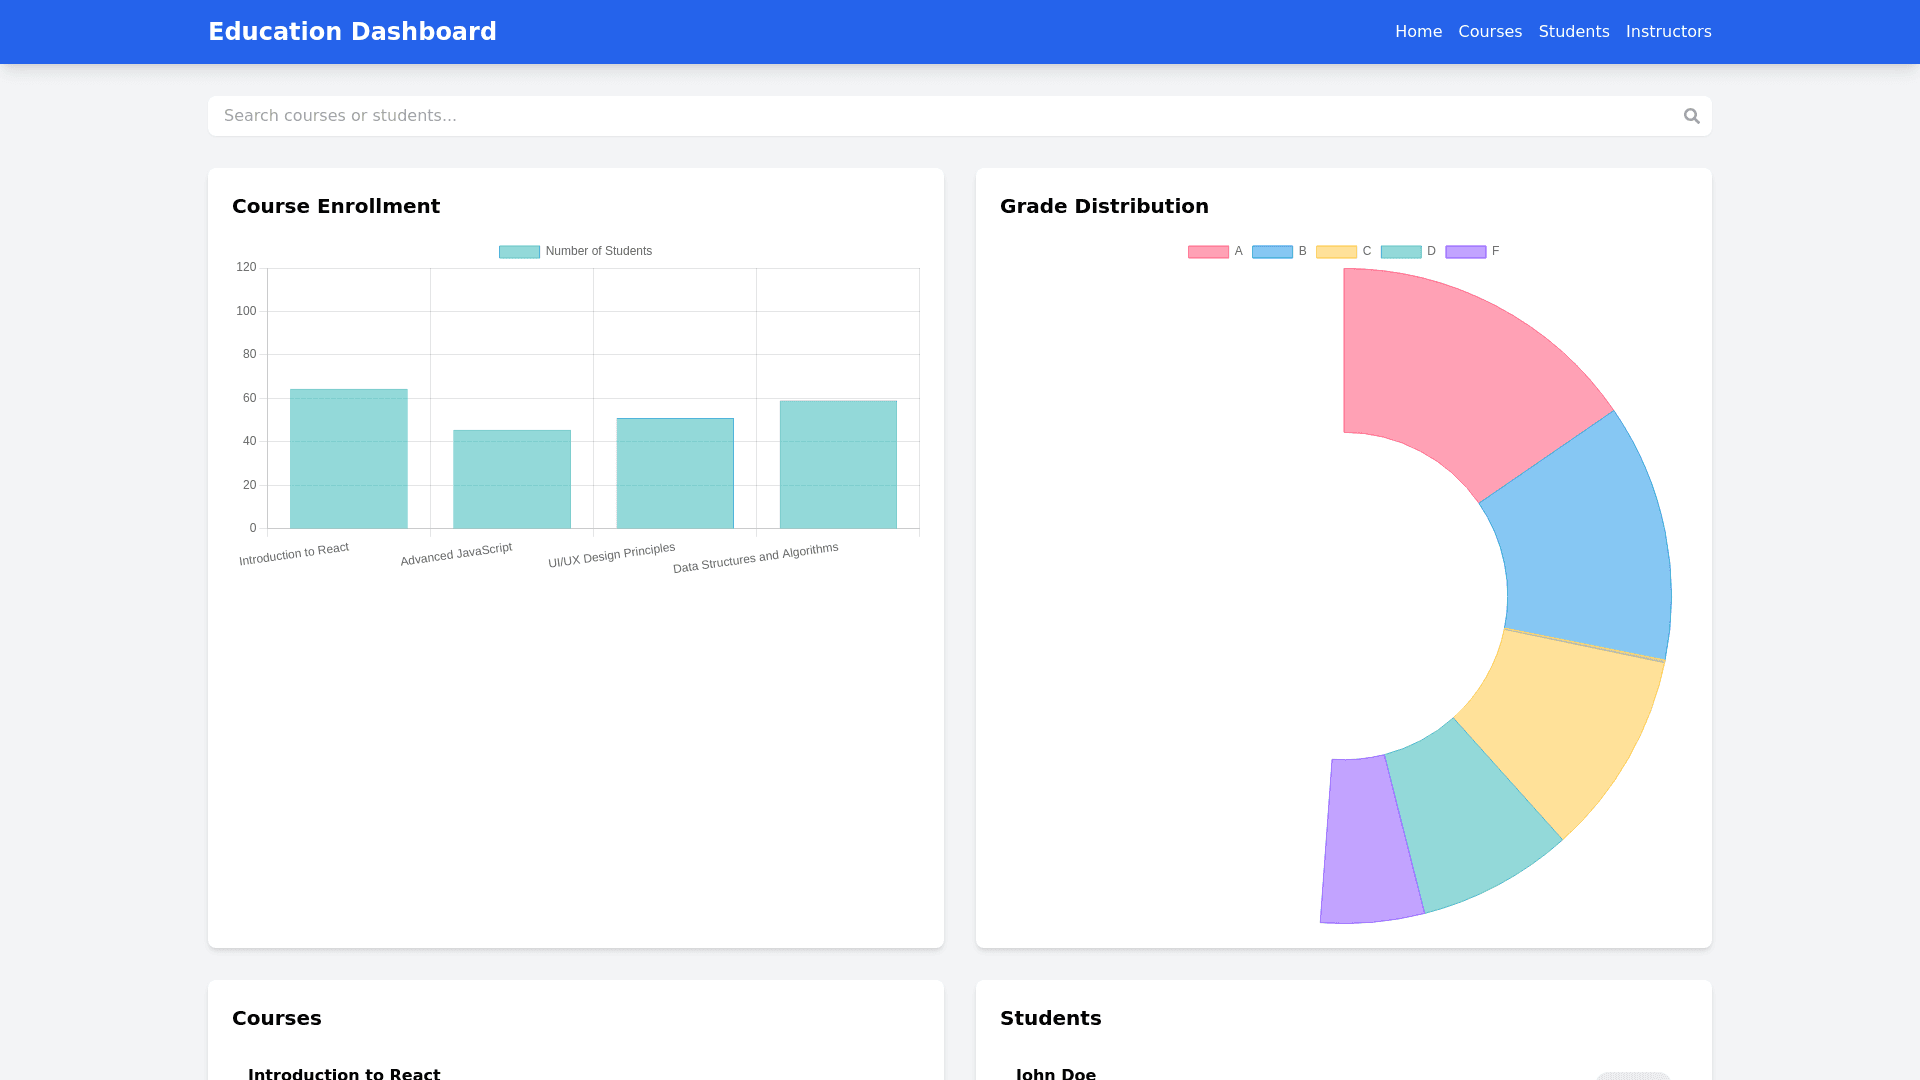Click the UI/UX Design Principles bar
The width and height of the screenshot is (1920, 1080).
click(675, 474)
